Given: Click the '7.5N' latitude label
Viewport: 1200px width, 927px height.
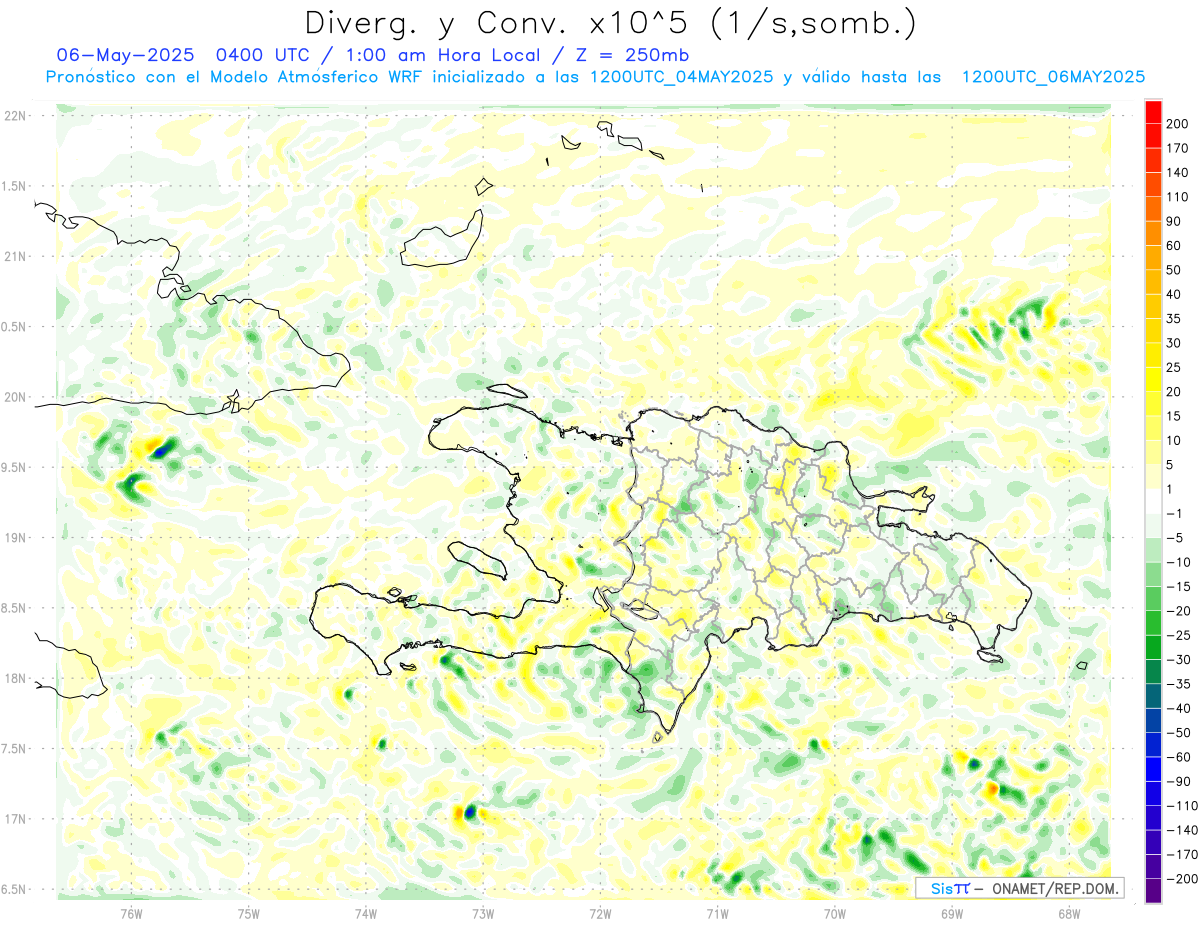Looking at the screenshot, I should point(14,749).
